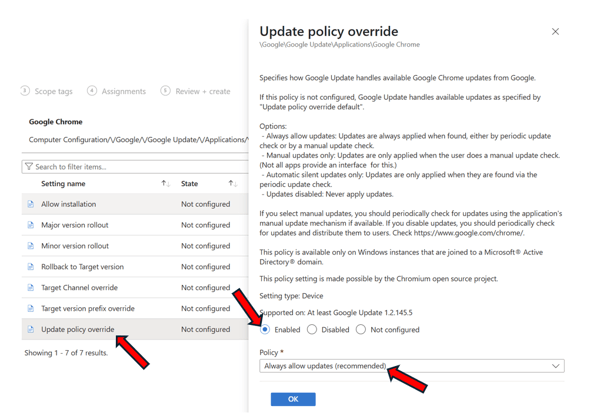Open the Rollback to Target version setting
The image size is (600, 413).
point(82,267)
